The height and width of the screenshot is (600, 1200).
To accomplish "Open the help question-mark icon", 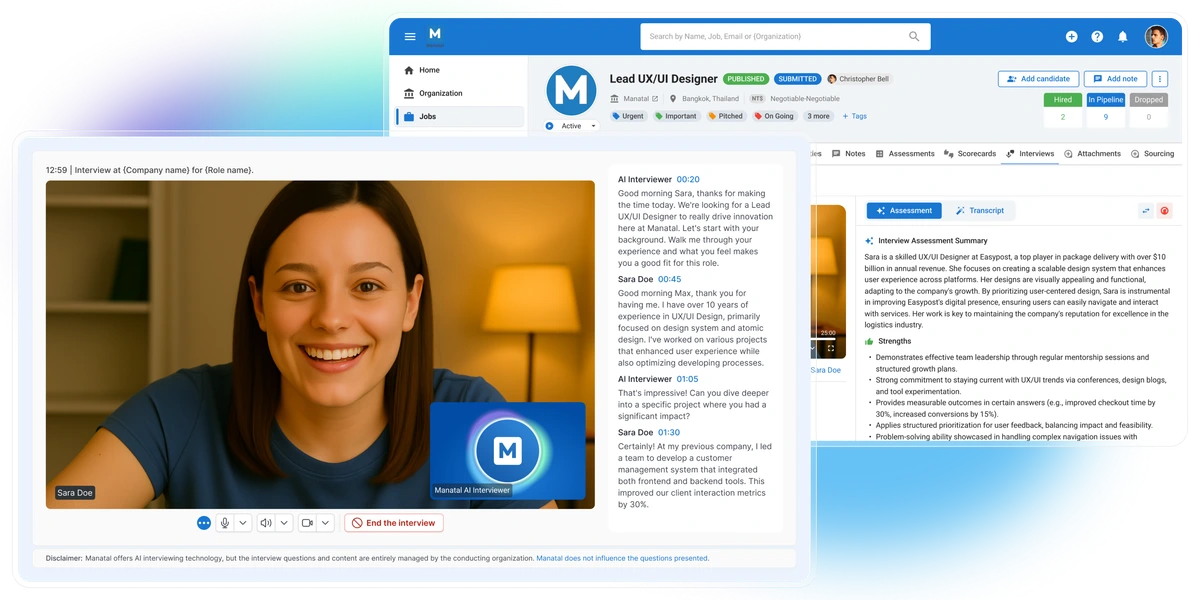I will [x=1097, y=36].
